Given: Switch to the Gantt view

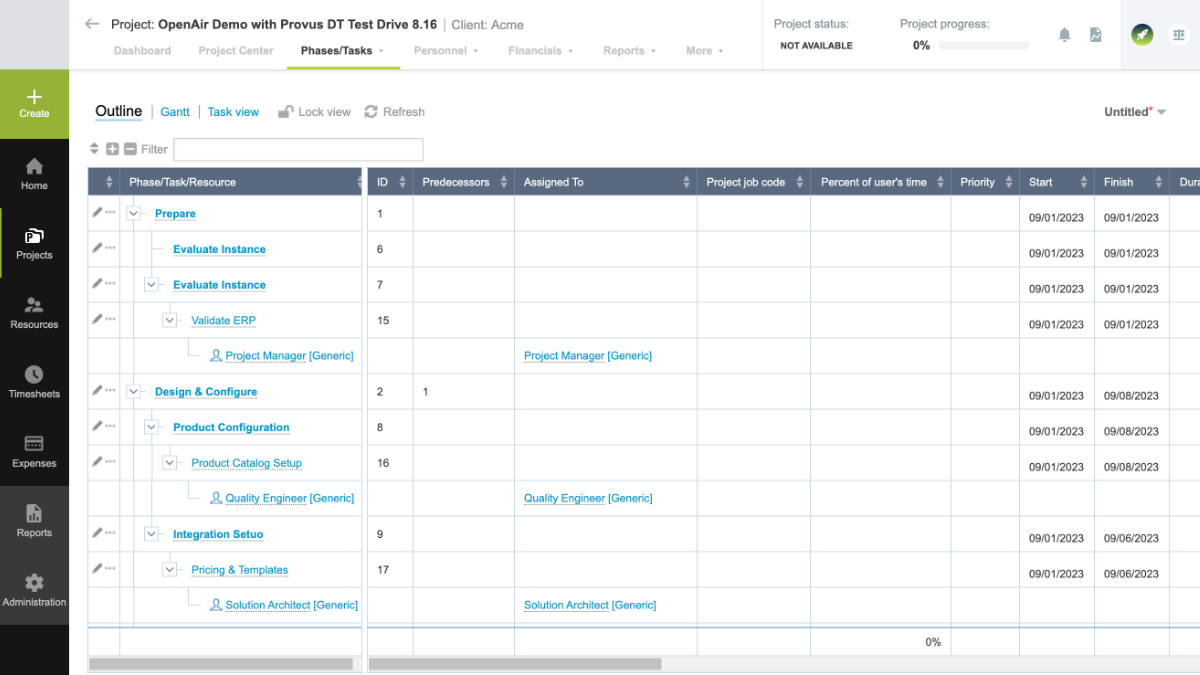Looking at the screenshot, I should pos(175,112).
